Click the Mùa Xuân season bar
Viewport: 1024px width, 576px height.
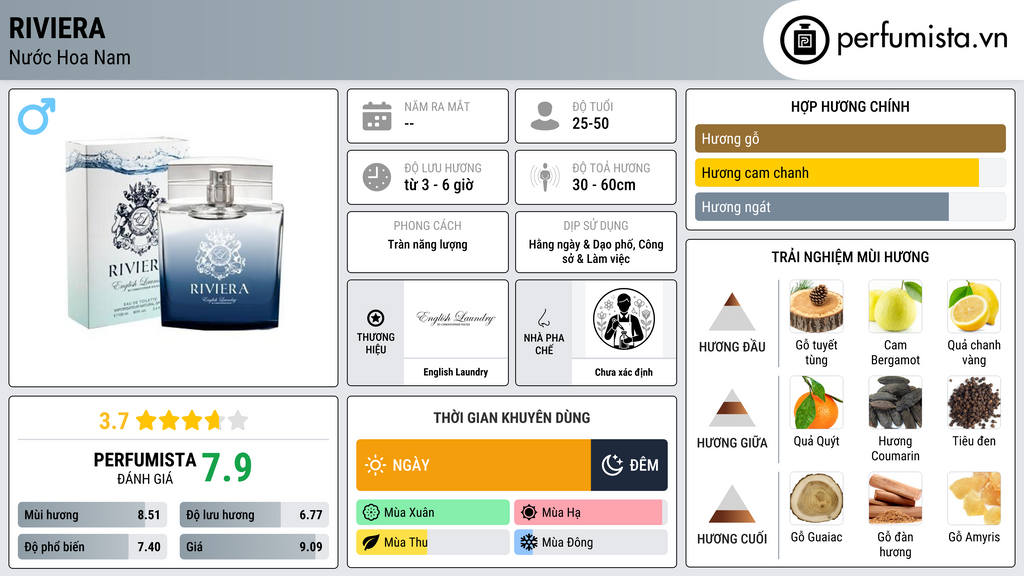click(433, 513)
